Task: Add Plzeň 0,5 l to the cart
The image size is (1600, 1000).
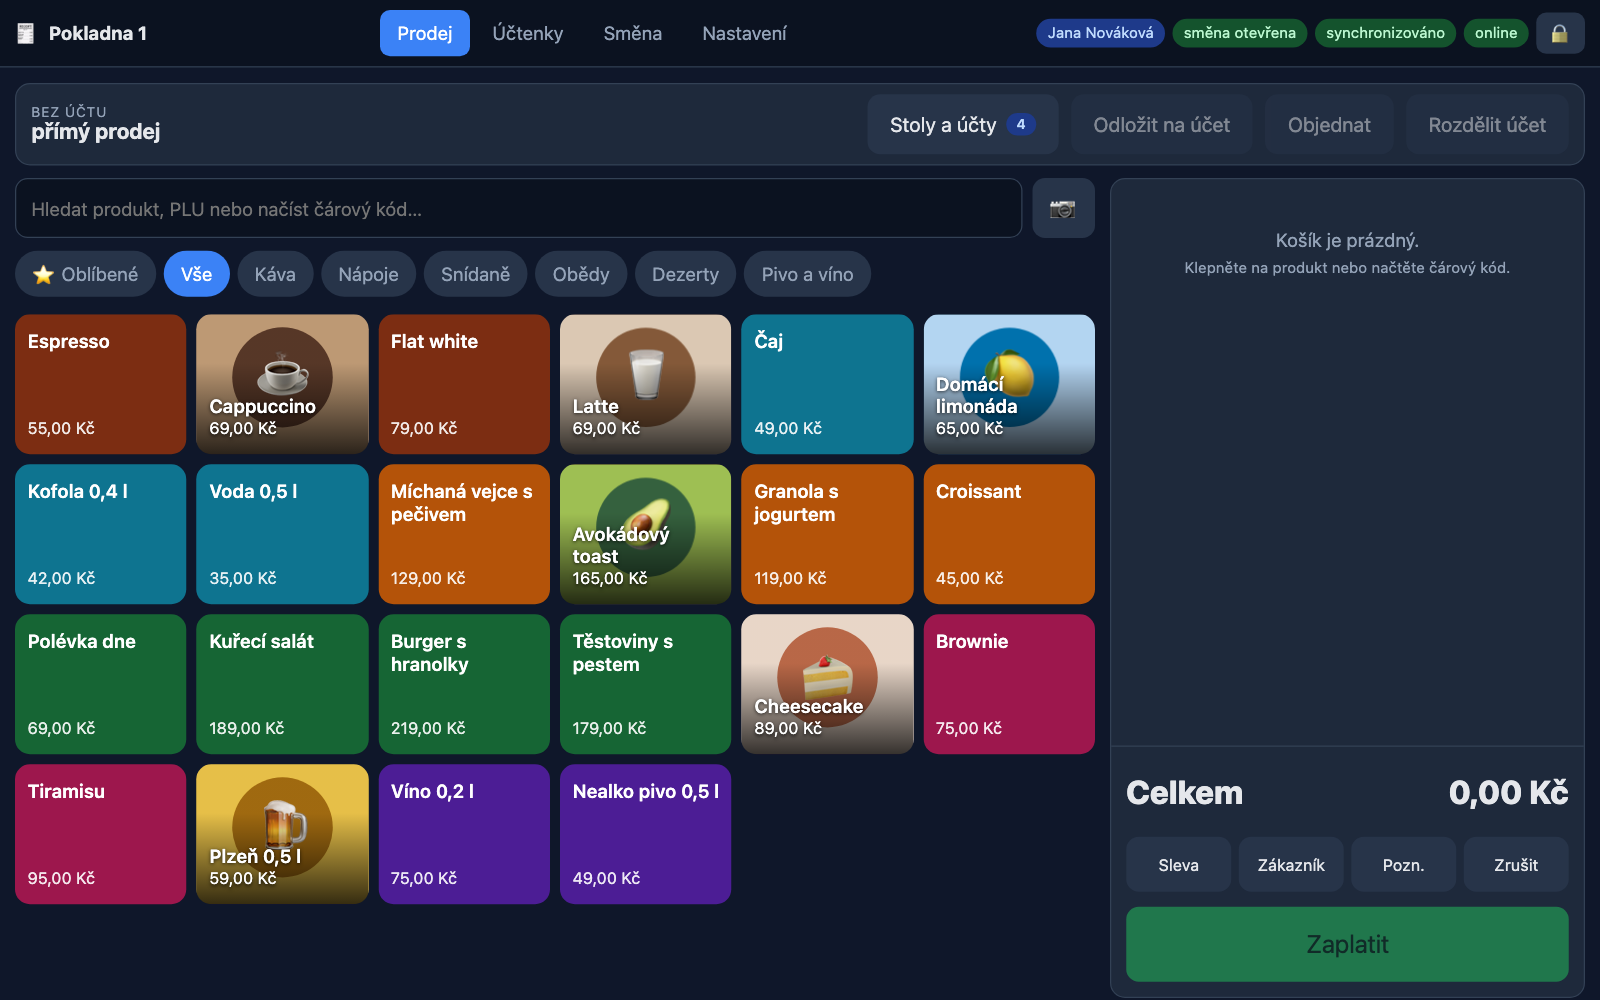Action: click(x=282, y=834)
